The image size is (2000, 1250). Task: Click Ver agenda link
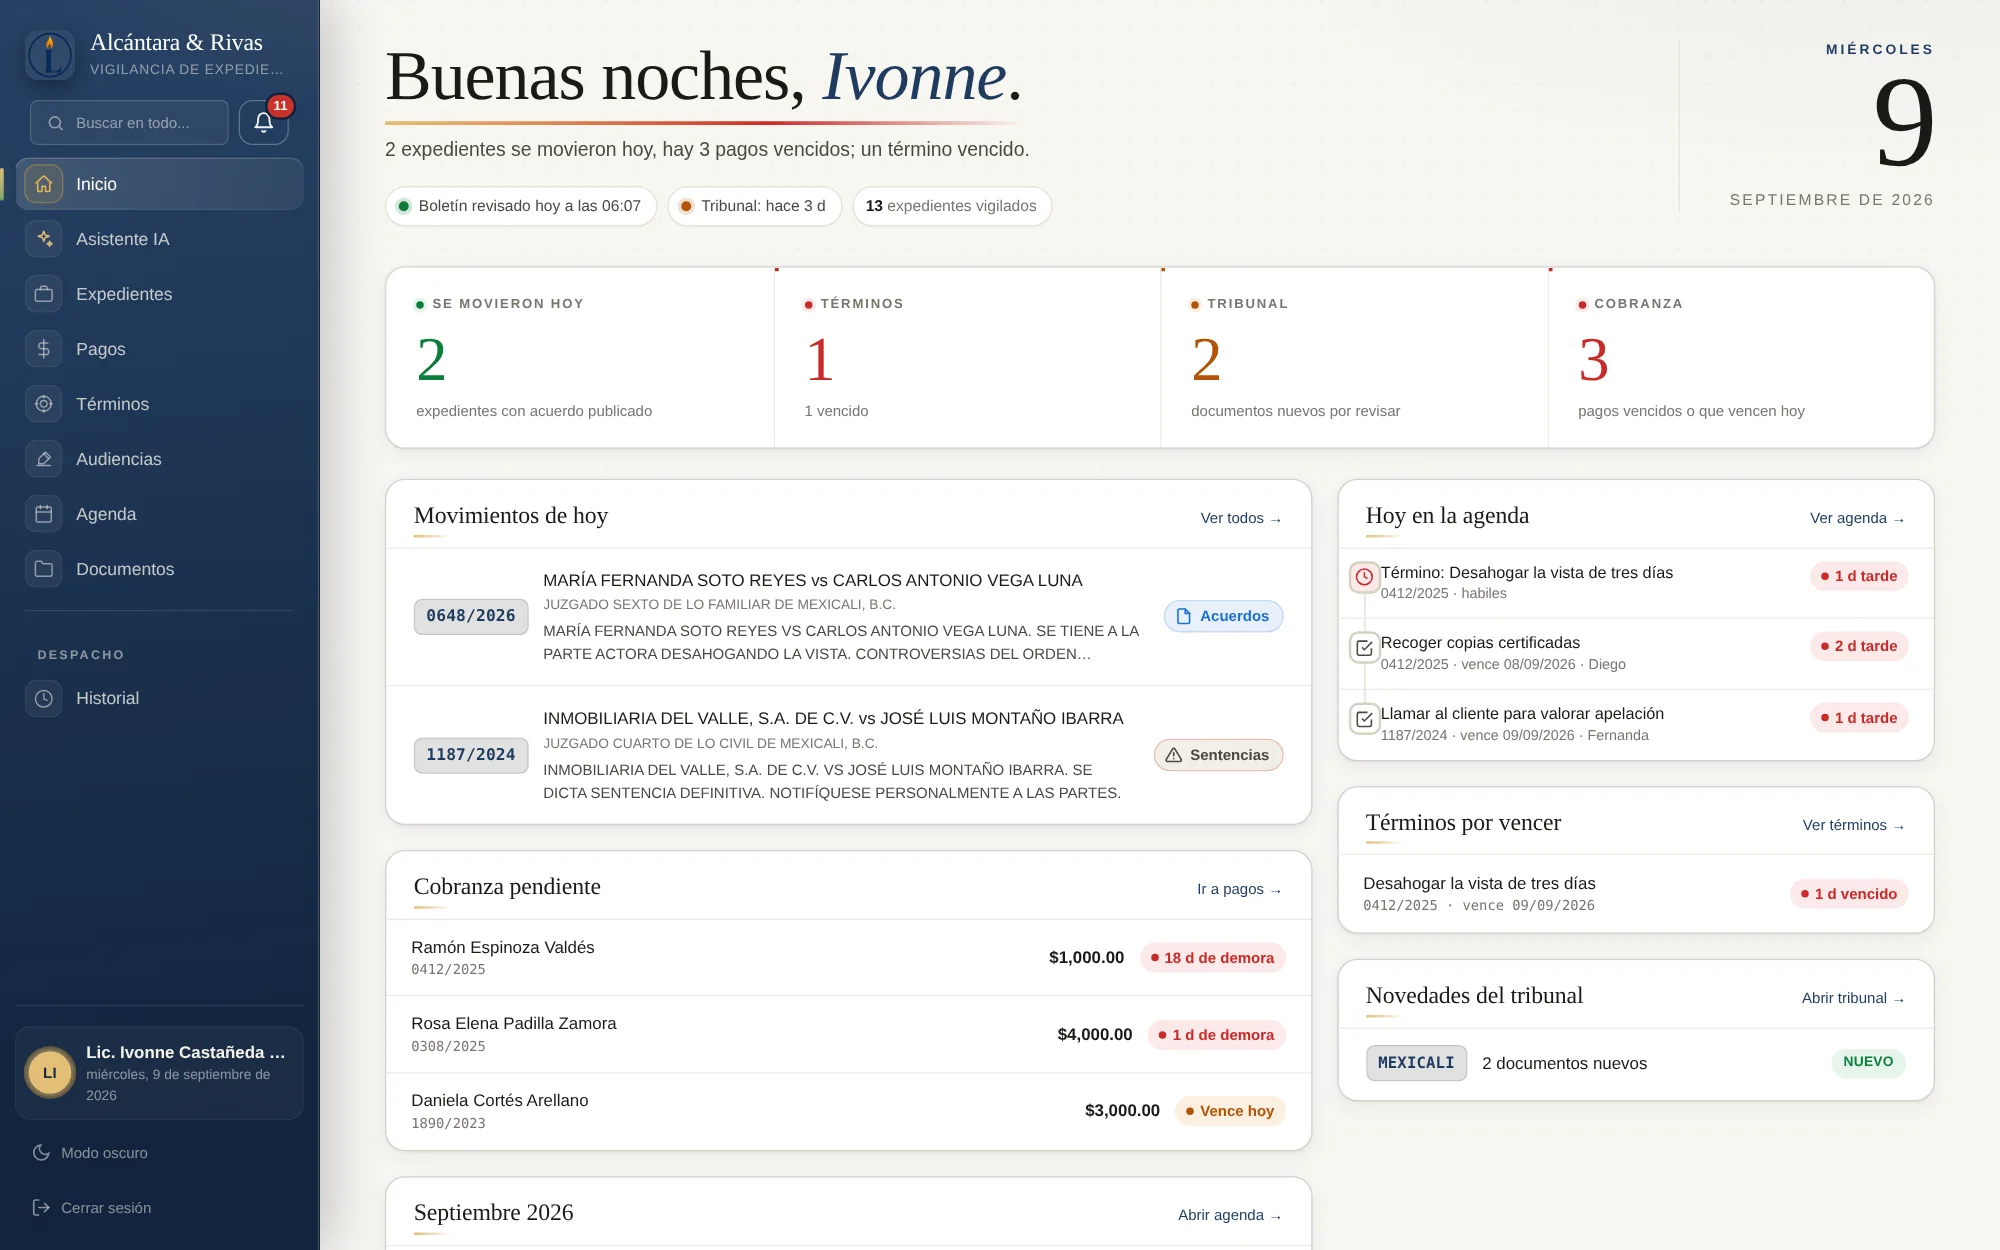click(1857, 518)
